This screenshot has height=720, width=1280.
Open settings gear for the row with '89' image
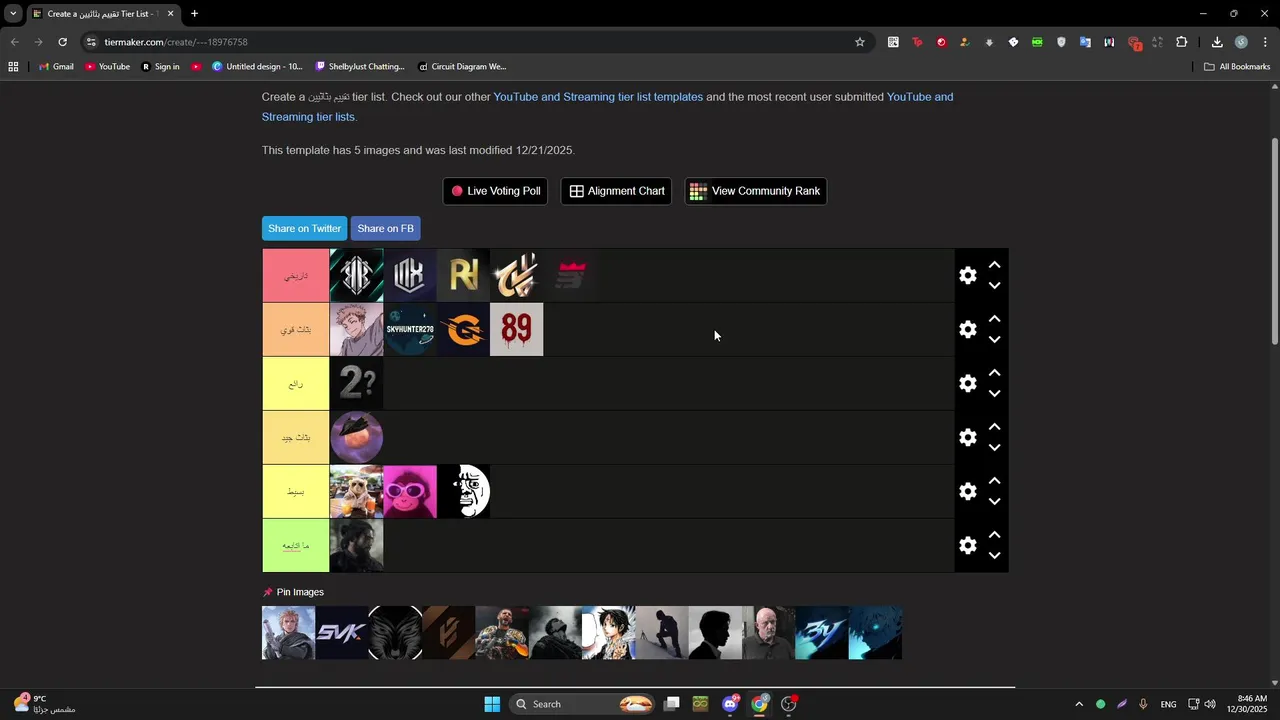[x=967, y=329]
